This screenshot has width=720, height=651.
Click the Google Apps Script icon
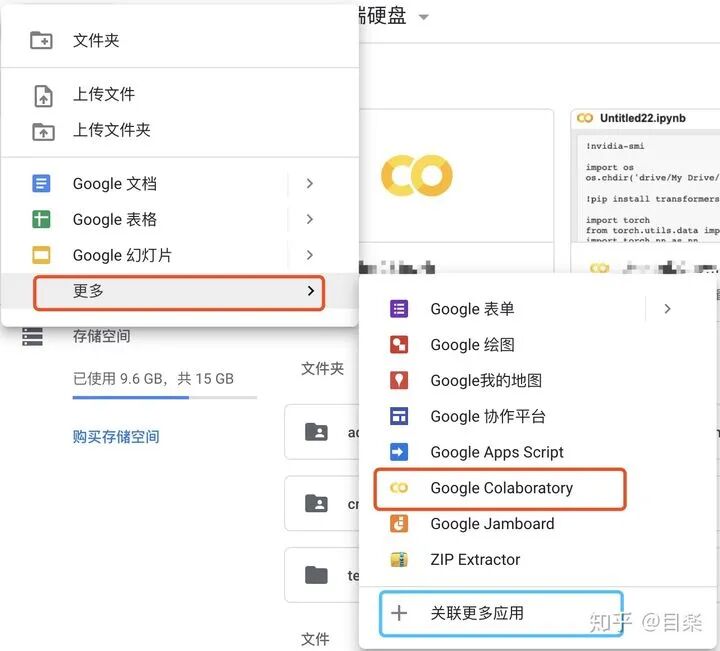pos(399,452)
